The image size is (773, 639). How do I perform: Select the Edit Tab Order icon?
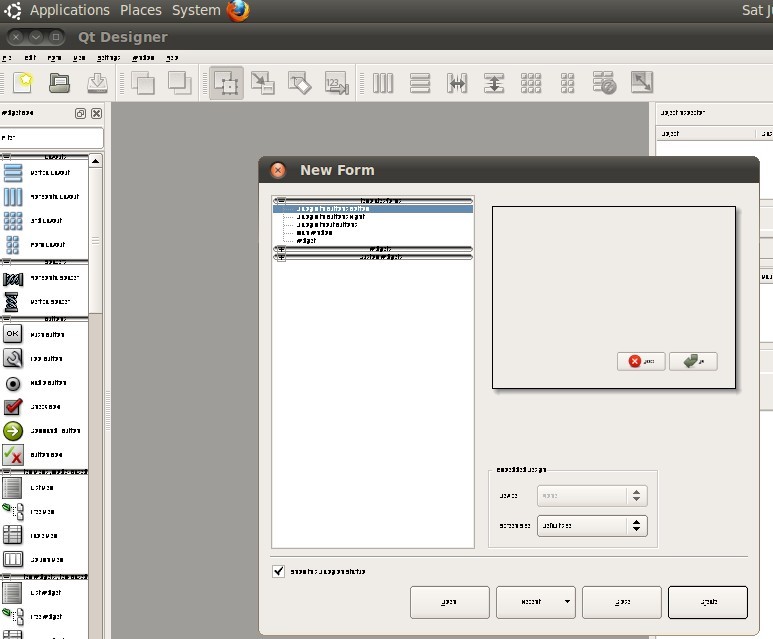click(337, 83)
